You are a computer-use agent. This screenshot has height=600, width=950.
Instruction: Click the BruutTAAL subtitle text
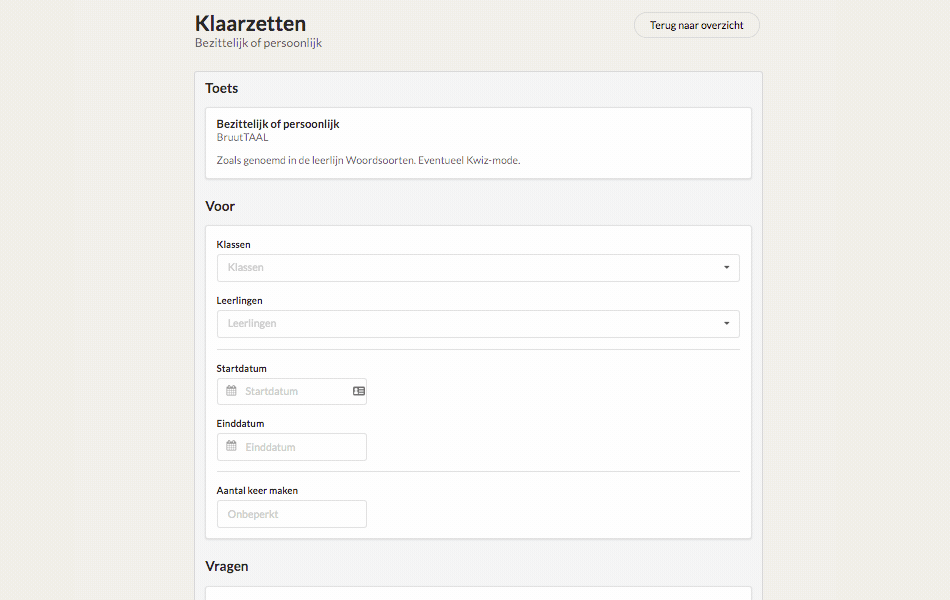242,138
